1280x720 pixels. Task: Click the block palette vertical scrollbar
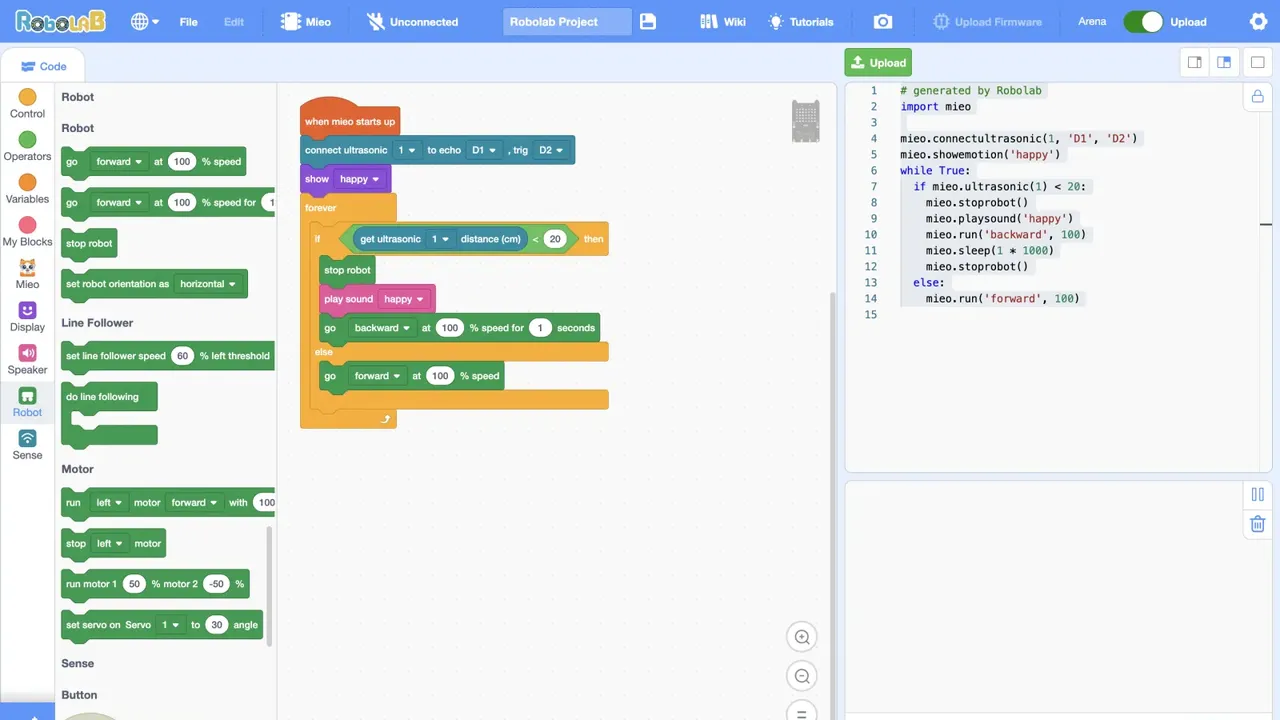pyautogui.click(x=269, y=585)
